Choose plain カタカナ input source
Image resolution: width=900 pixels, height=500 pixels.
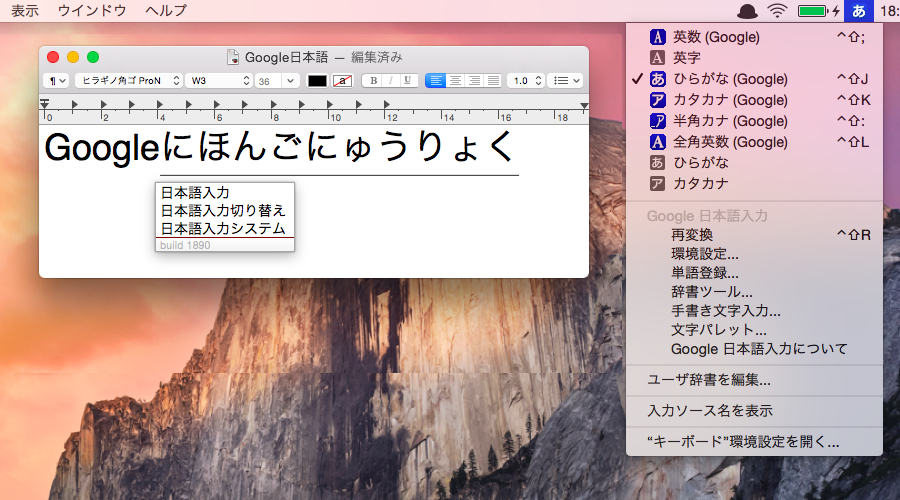click(754, 184)
